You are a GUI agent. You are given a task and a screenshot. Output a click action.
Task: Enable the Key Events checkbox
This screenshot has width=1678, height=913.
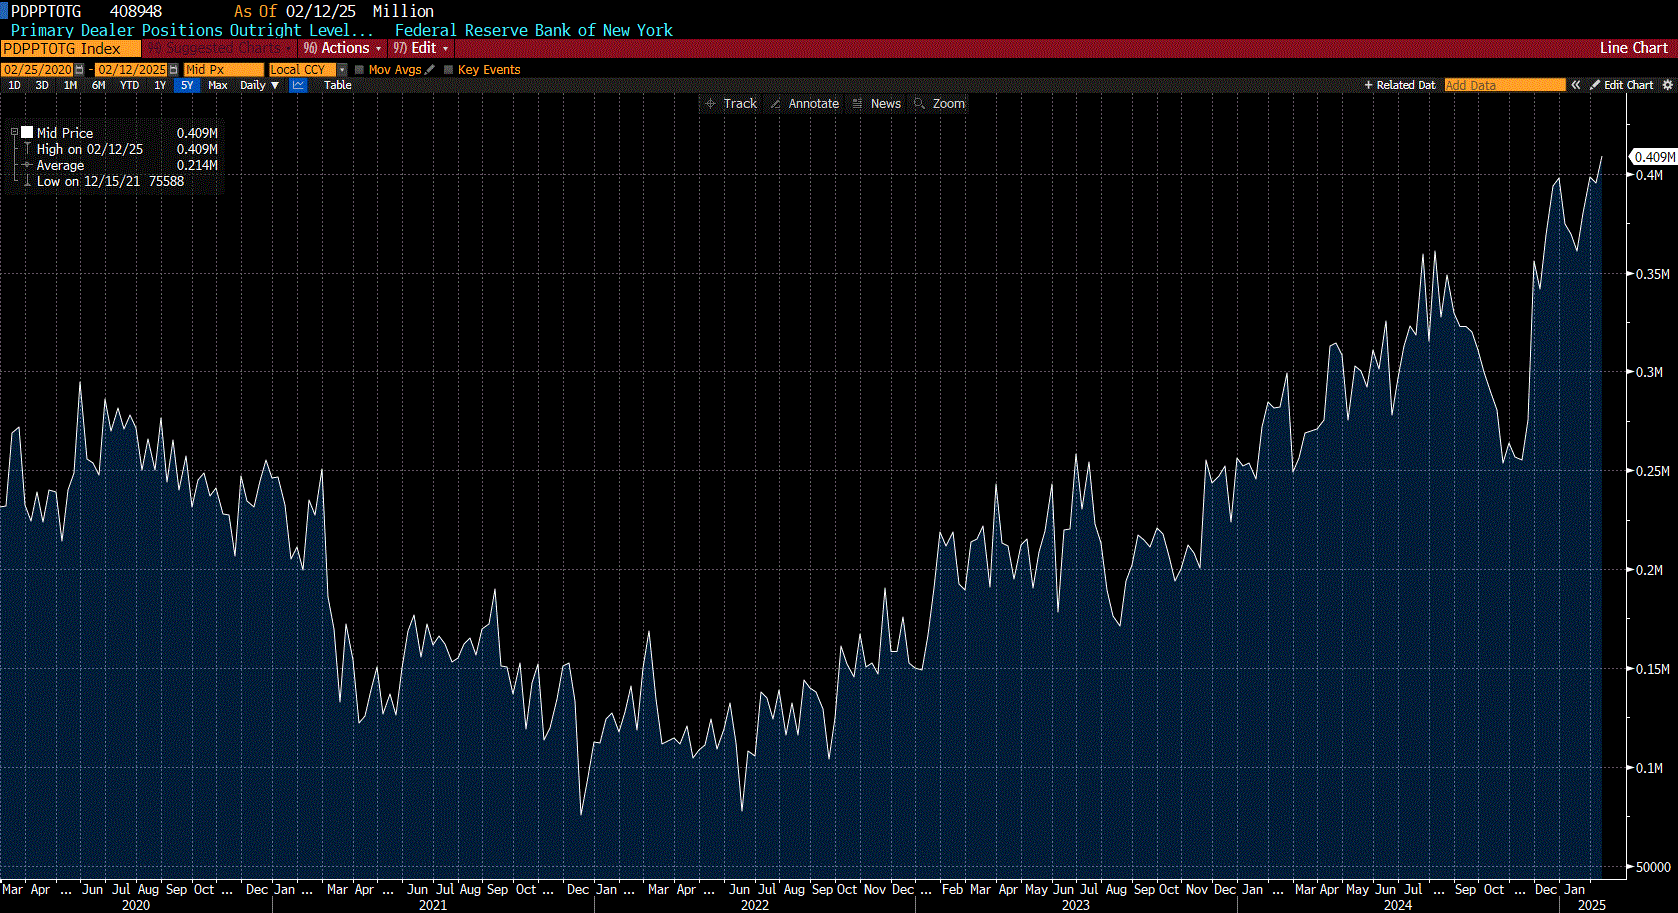click(448, 70)
